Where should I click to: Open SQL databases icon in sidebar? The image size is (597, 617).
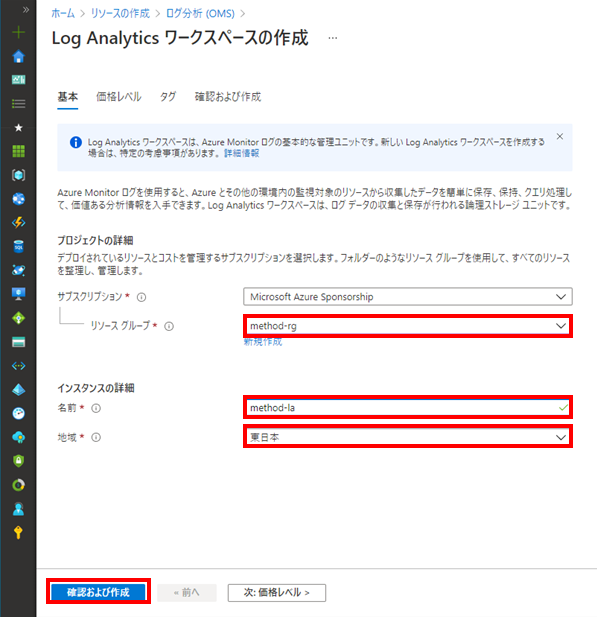pos(18,246)
